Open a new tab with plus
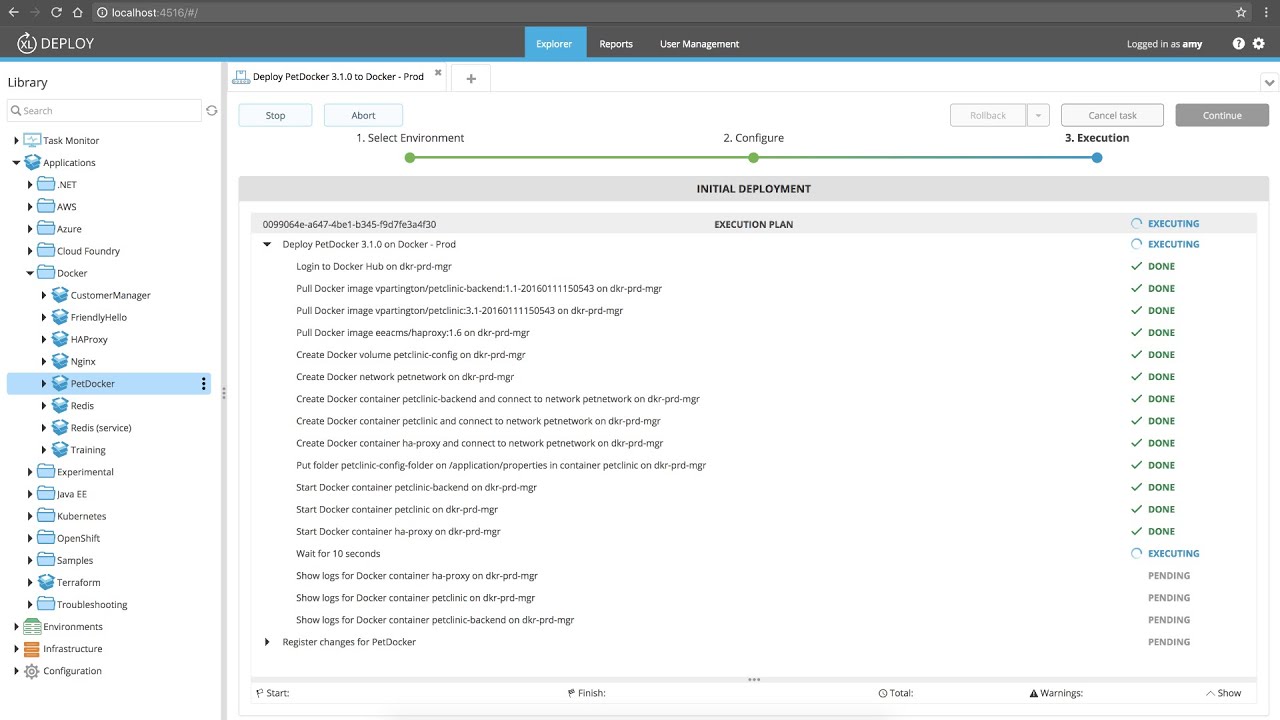The height and width of the screenshot is (720, 1280). pos(471,79)
